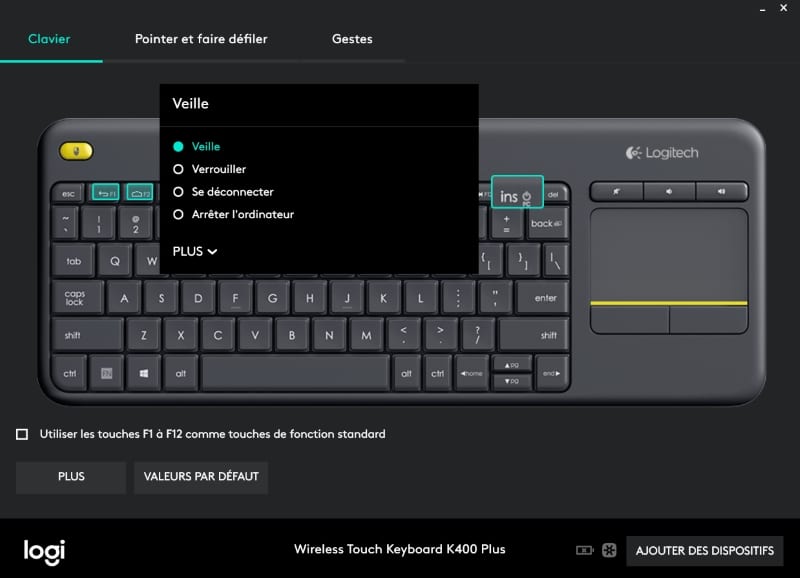Click the Veille popup title
The width and height of the screenshot is (800, 578).
point(190,104)
